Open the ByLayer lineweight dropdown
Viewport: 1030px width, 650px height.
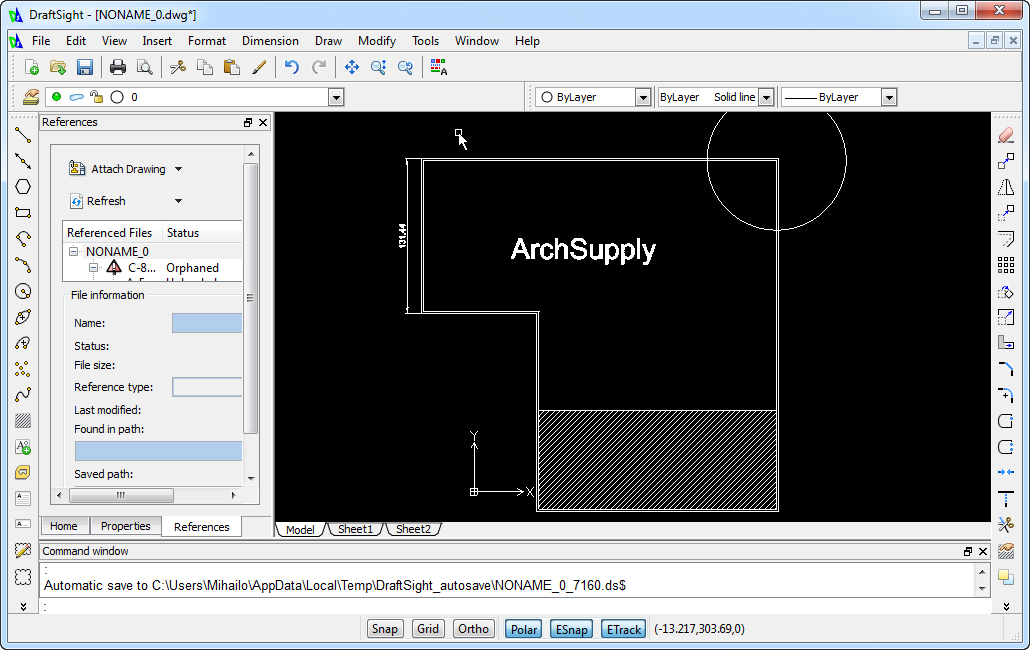(889, 98)
